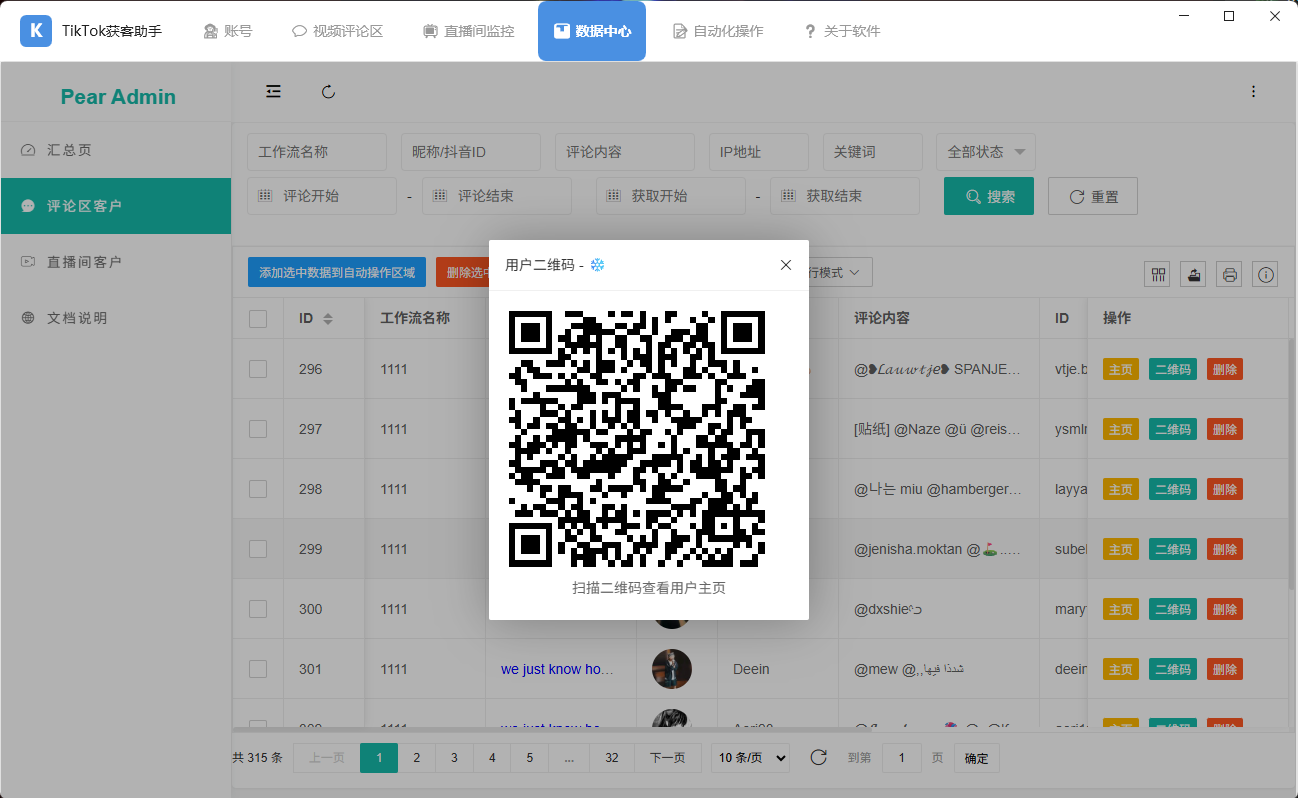
Task: Open the 自动化操作 tab
Action: (718, 31)
